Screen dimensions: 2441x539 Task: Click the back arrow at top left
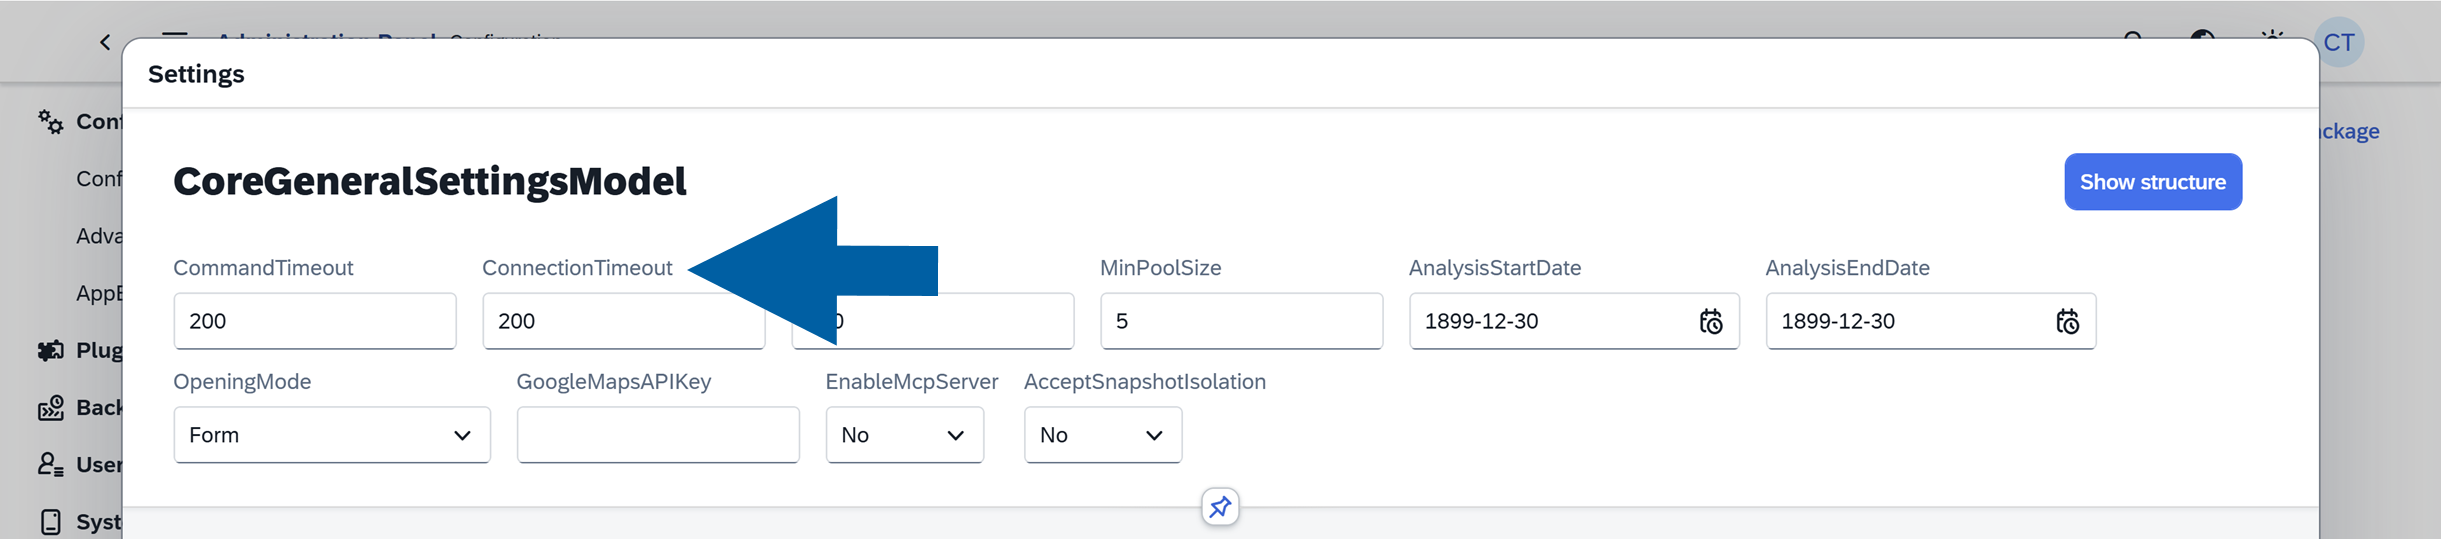[105, 42]
